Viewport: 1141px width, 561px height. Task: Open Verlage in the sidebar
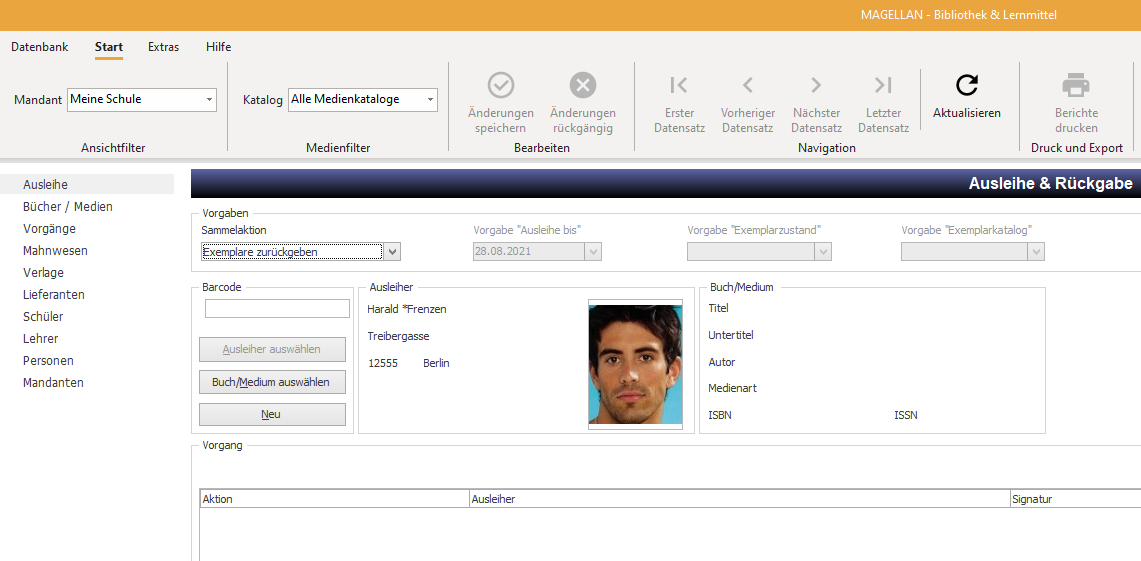pyautogui.click(x=43, y=273)
